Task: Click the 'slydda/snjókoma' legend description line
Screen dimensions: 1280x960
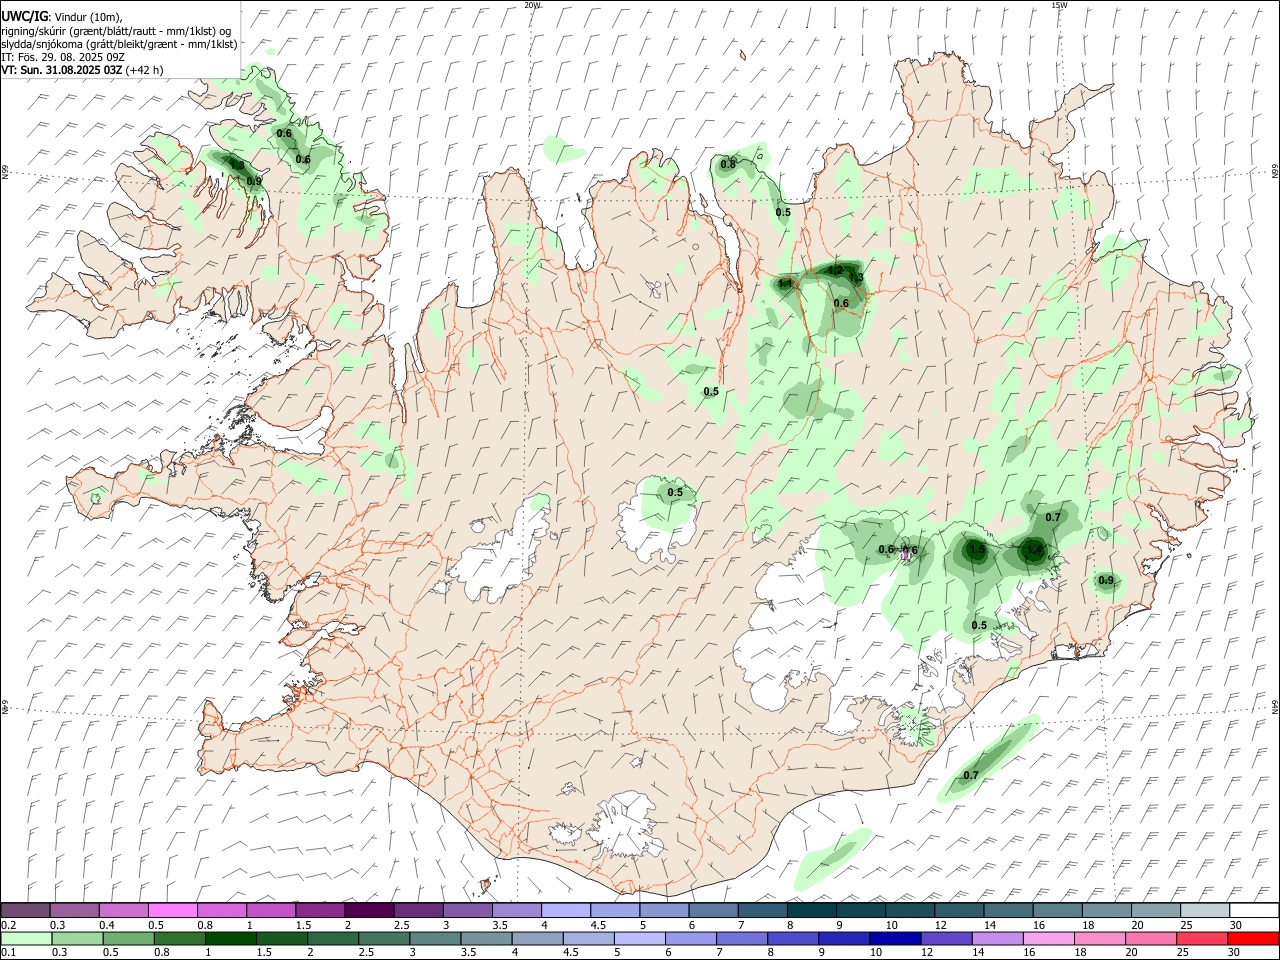Action: pos(119,43)
